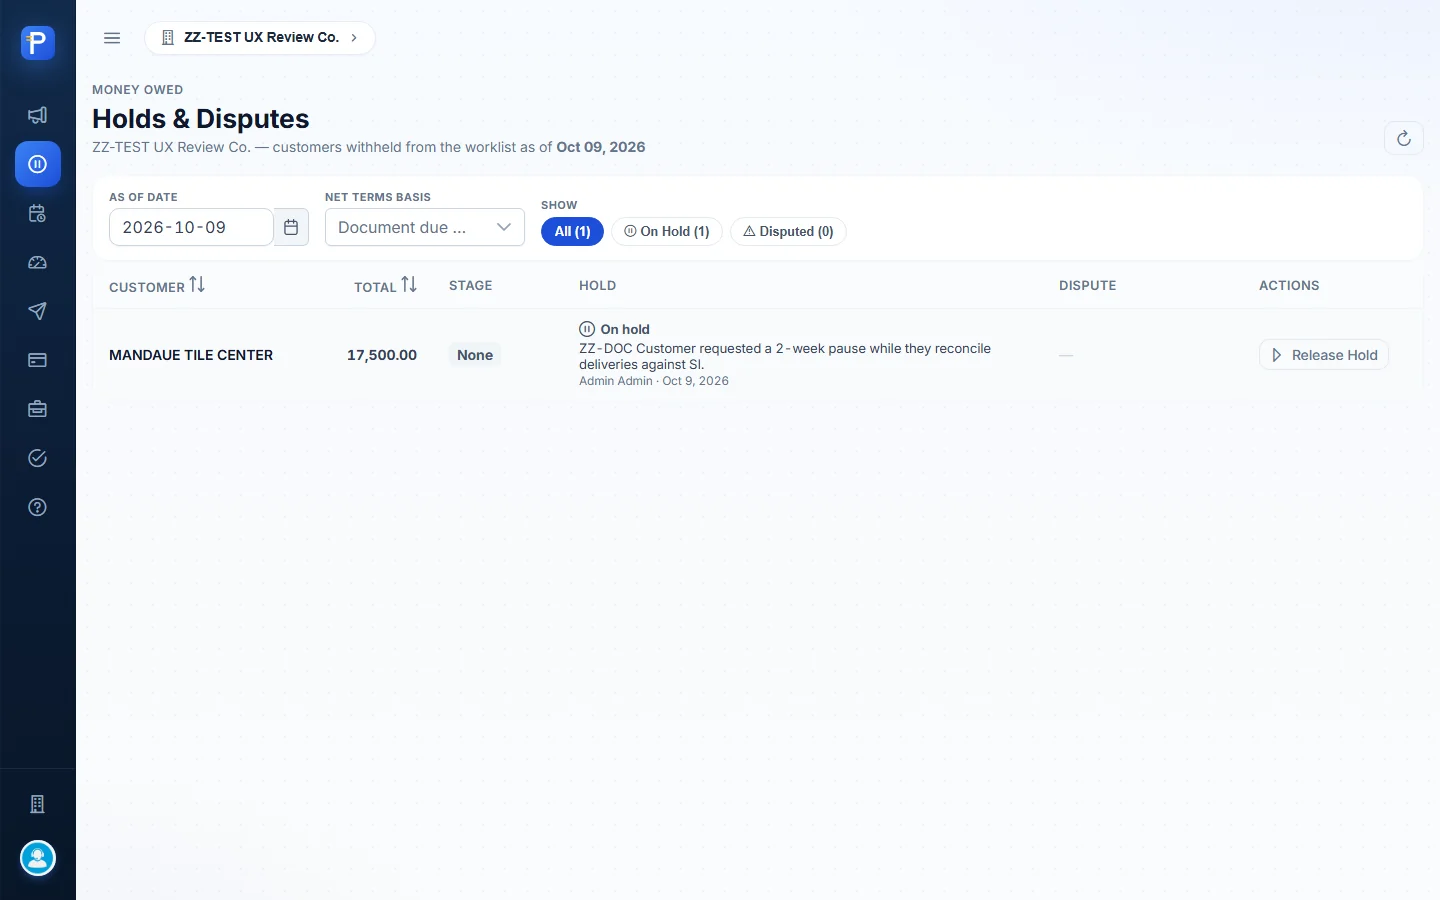Image resolution: width=1440 pixels, height=900 pixels.
Task: Click the Holds & Disputes page heading
Action: tap(201, 119)
